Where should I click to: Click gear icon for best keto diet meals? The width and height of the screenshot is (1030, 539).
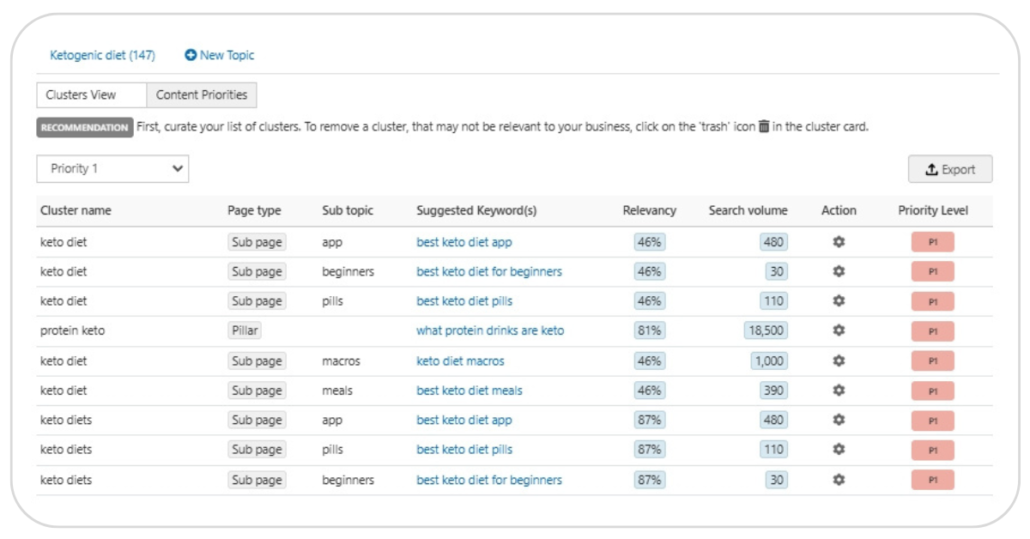point(839,391)
